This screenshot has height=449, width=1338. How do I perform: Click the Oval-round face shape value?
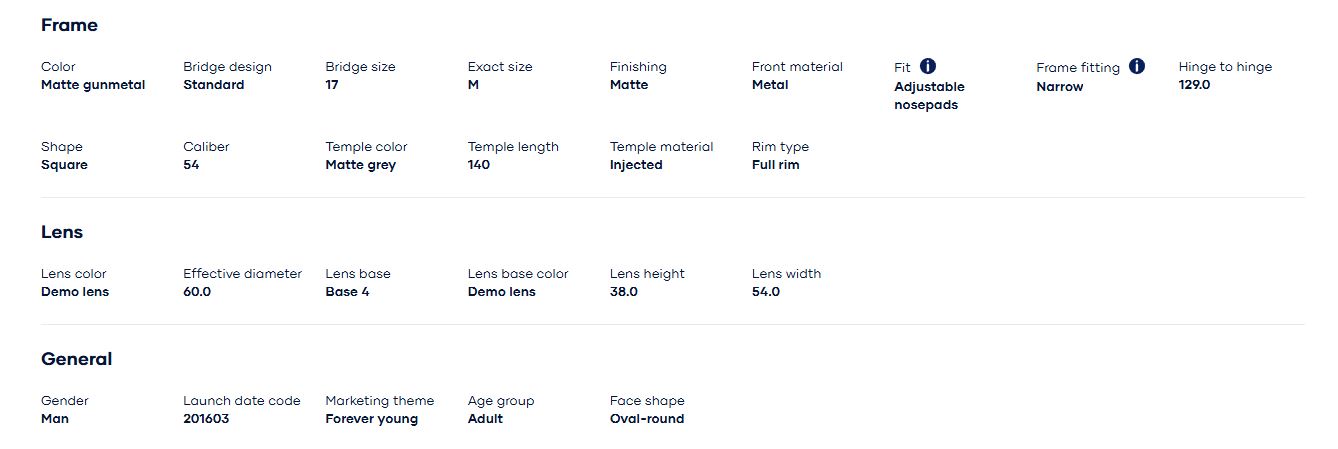point(647,419)
